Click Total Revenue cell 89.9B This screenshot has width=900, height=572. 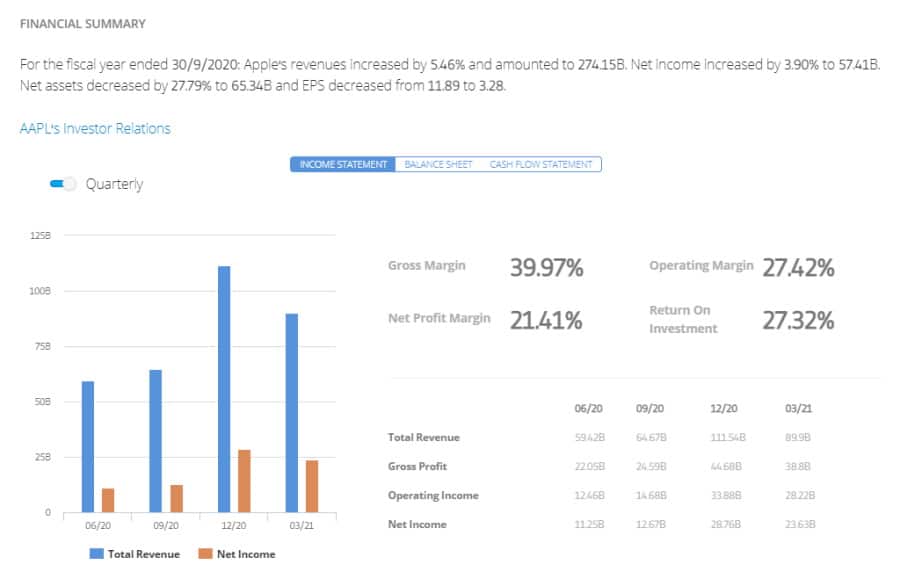coord(798,437)
